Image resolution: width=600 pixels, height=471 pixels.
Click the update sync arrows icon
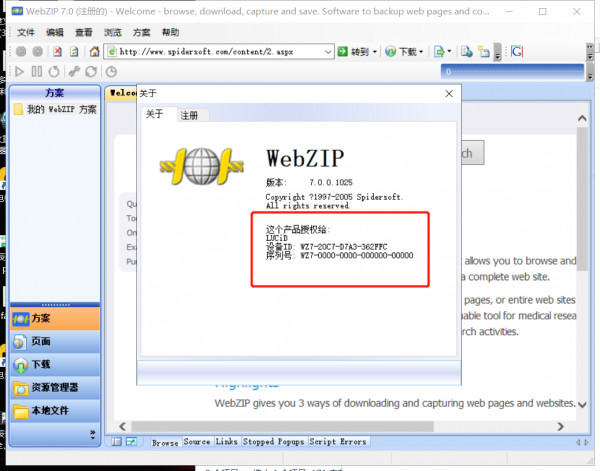91,72
